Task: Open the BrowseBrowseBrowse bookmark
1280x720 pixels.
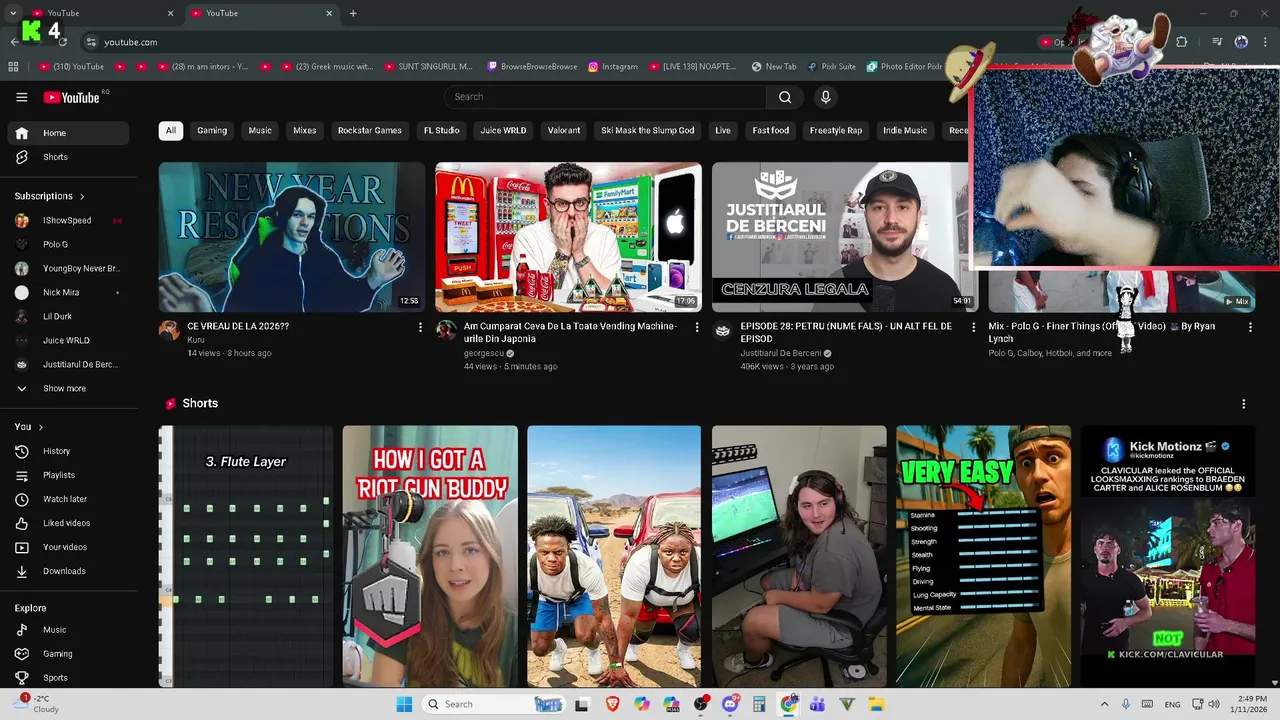Action: pos(532,67)
